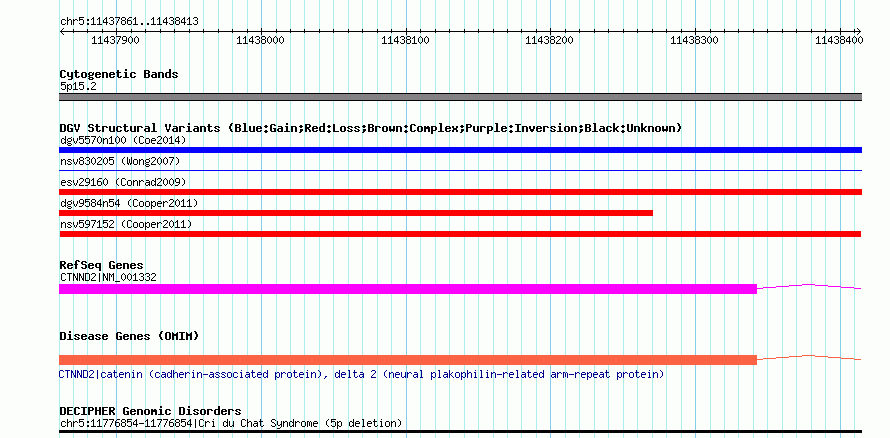Select the esv29160 (Conrad2009) label
890x438 pixels.
pyautogui.click(x=123, y=182)
